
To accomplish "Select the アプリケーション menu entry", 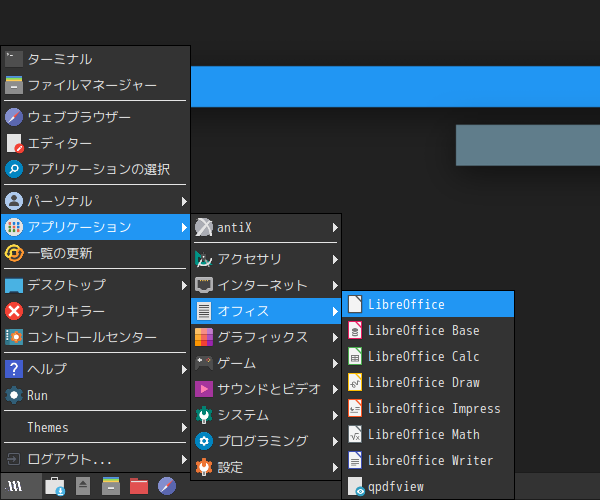I will pyautogui.click(x=96, y=227).
